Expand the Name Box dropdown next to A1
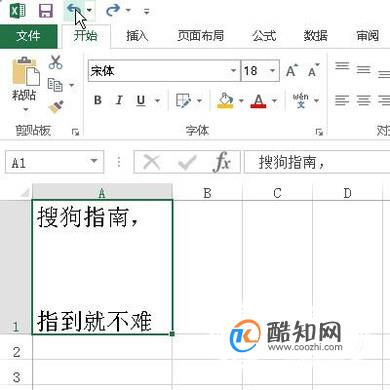 click(94, 161)
